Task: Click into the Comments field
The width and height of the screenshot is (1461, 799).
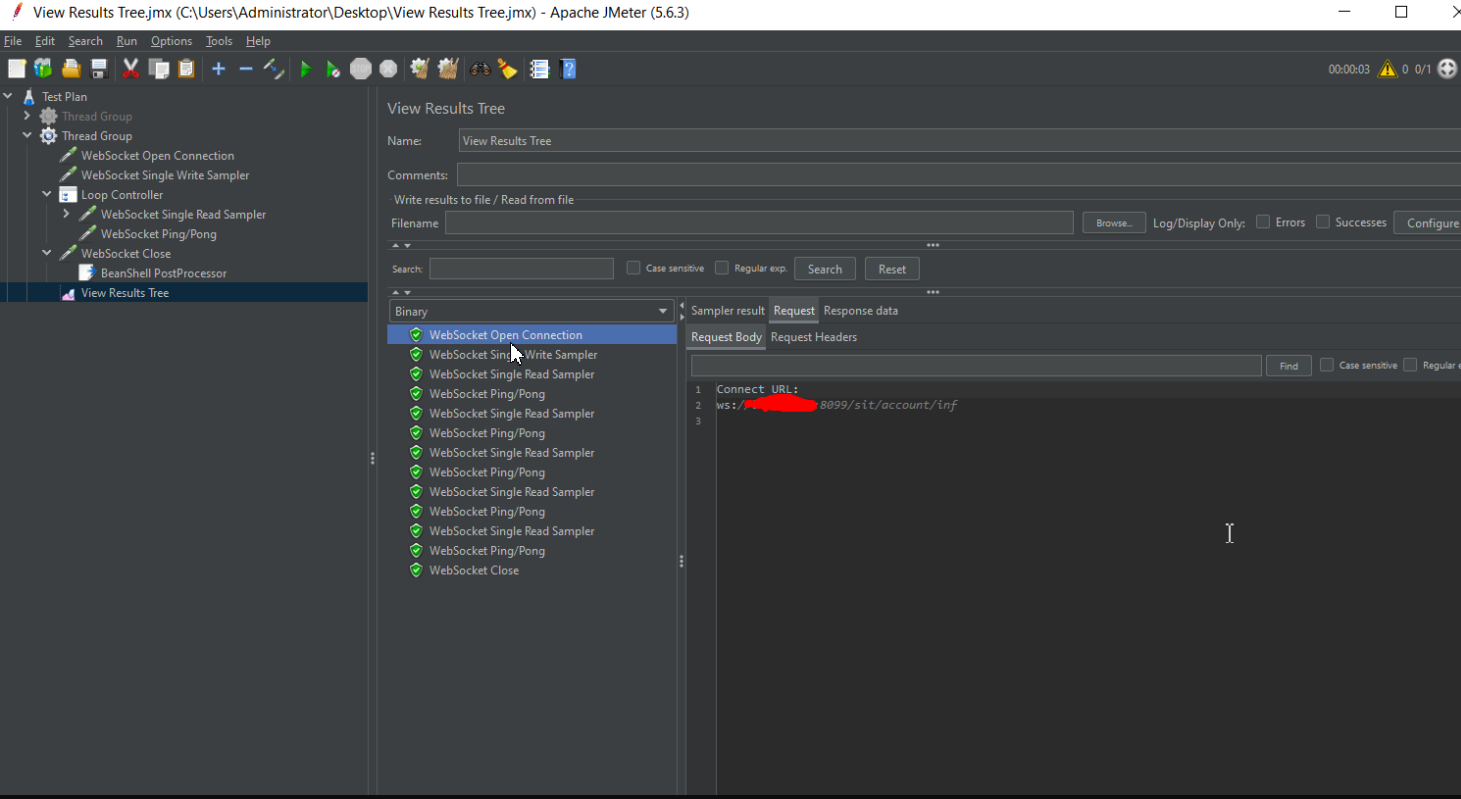Action: click(x=959, y=175)
